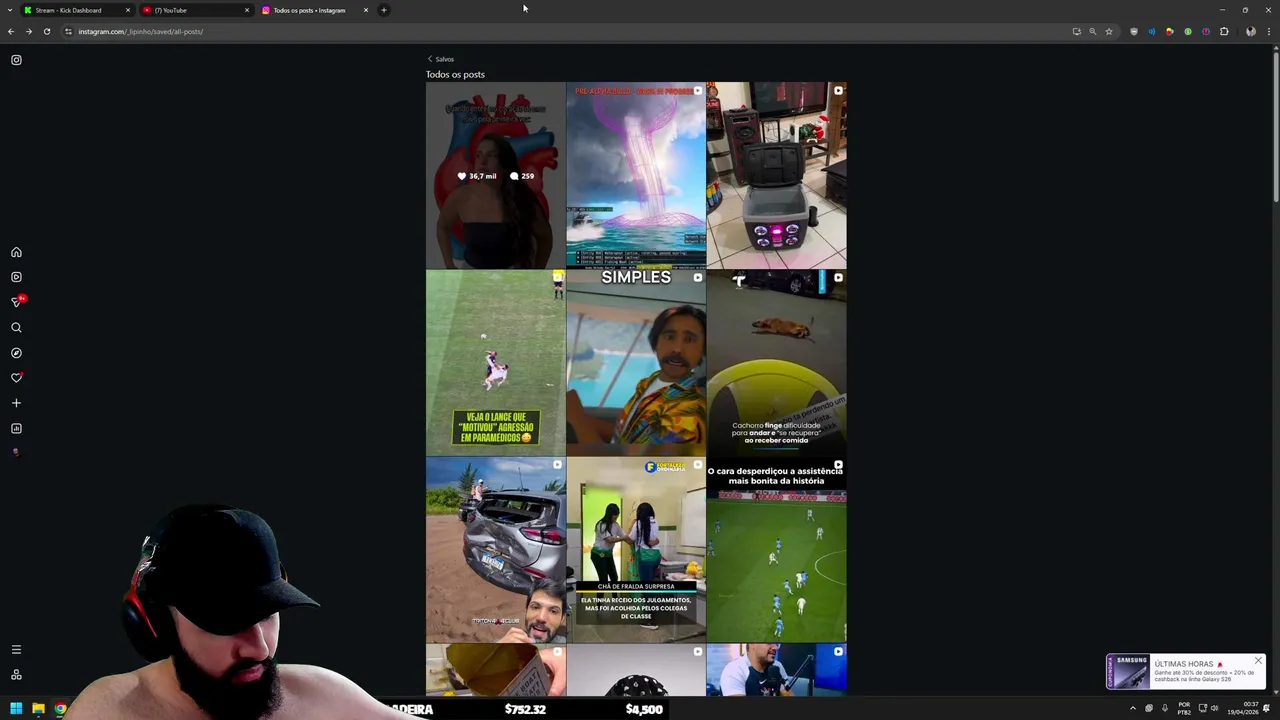Reload the Instagram page
1280x720 pixels.
click(x=46, y=31)
